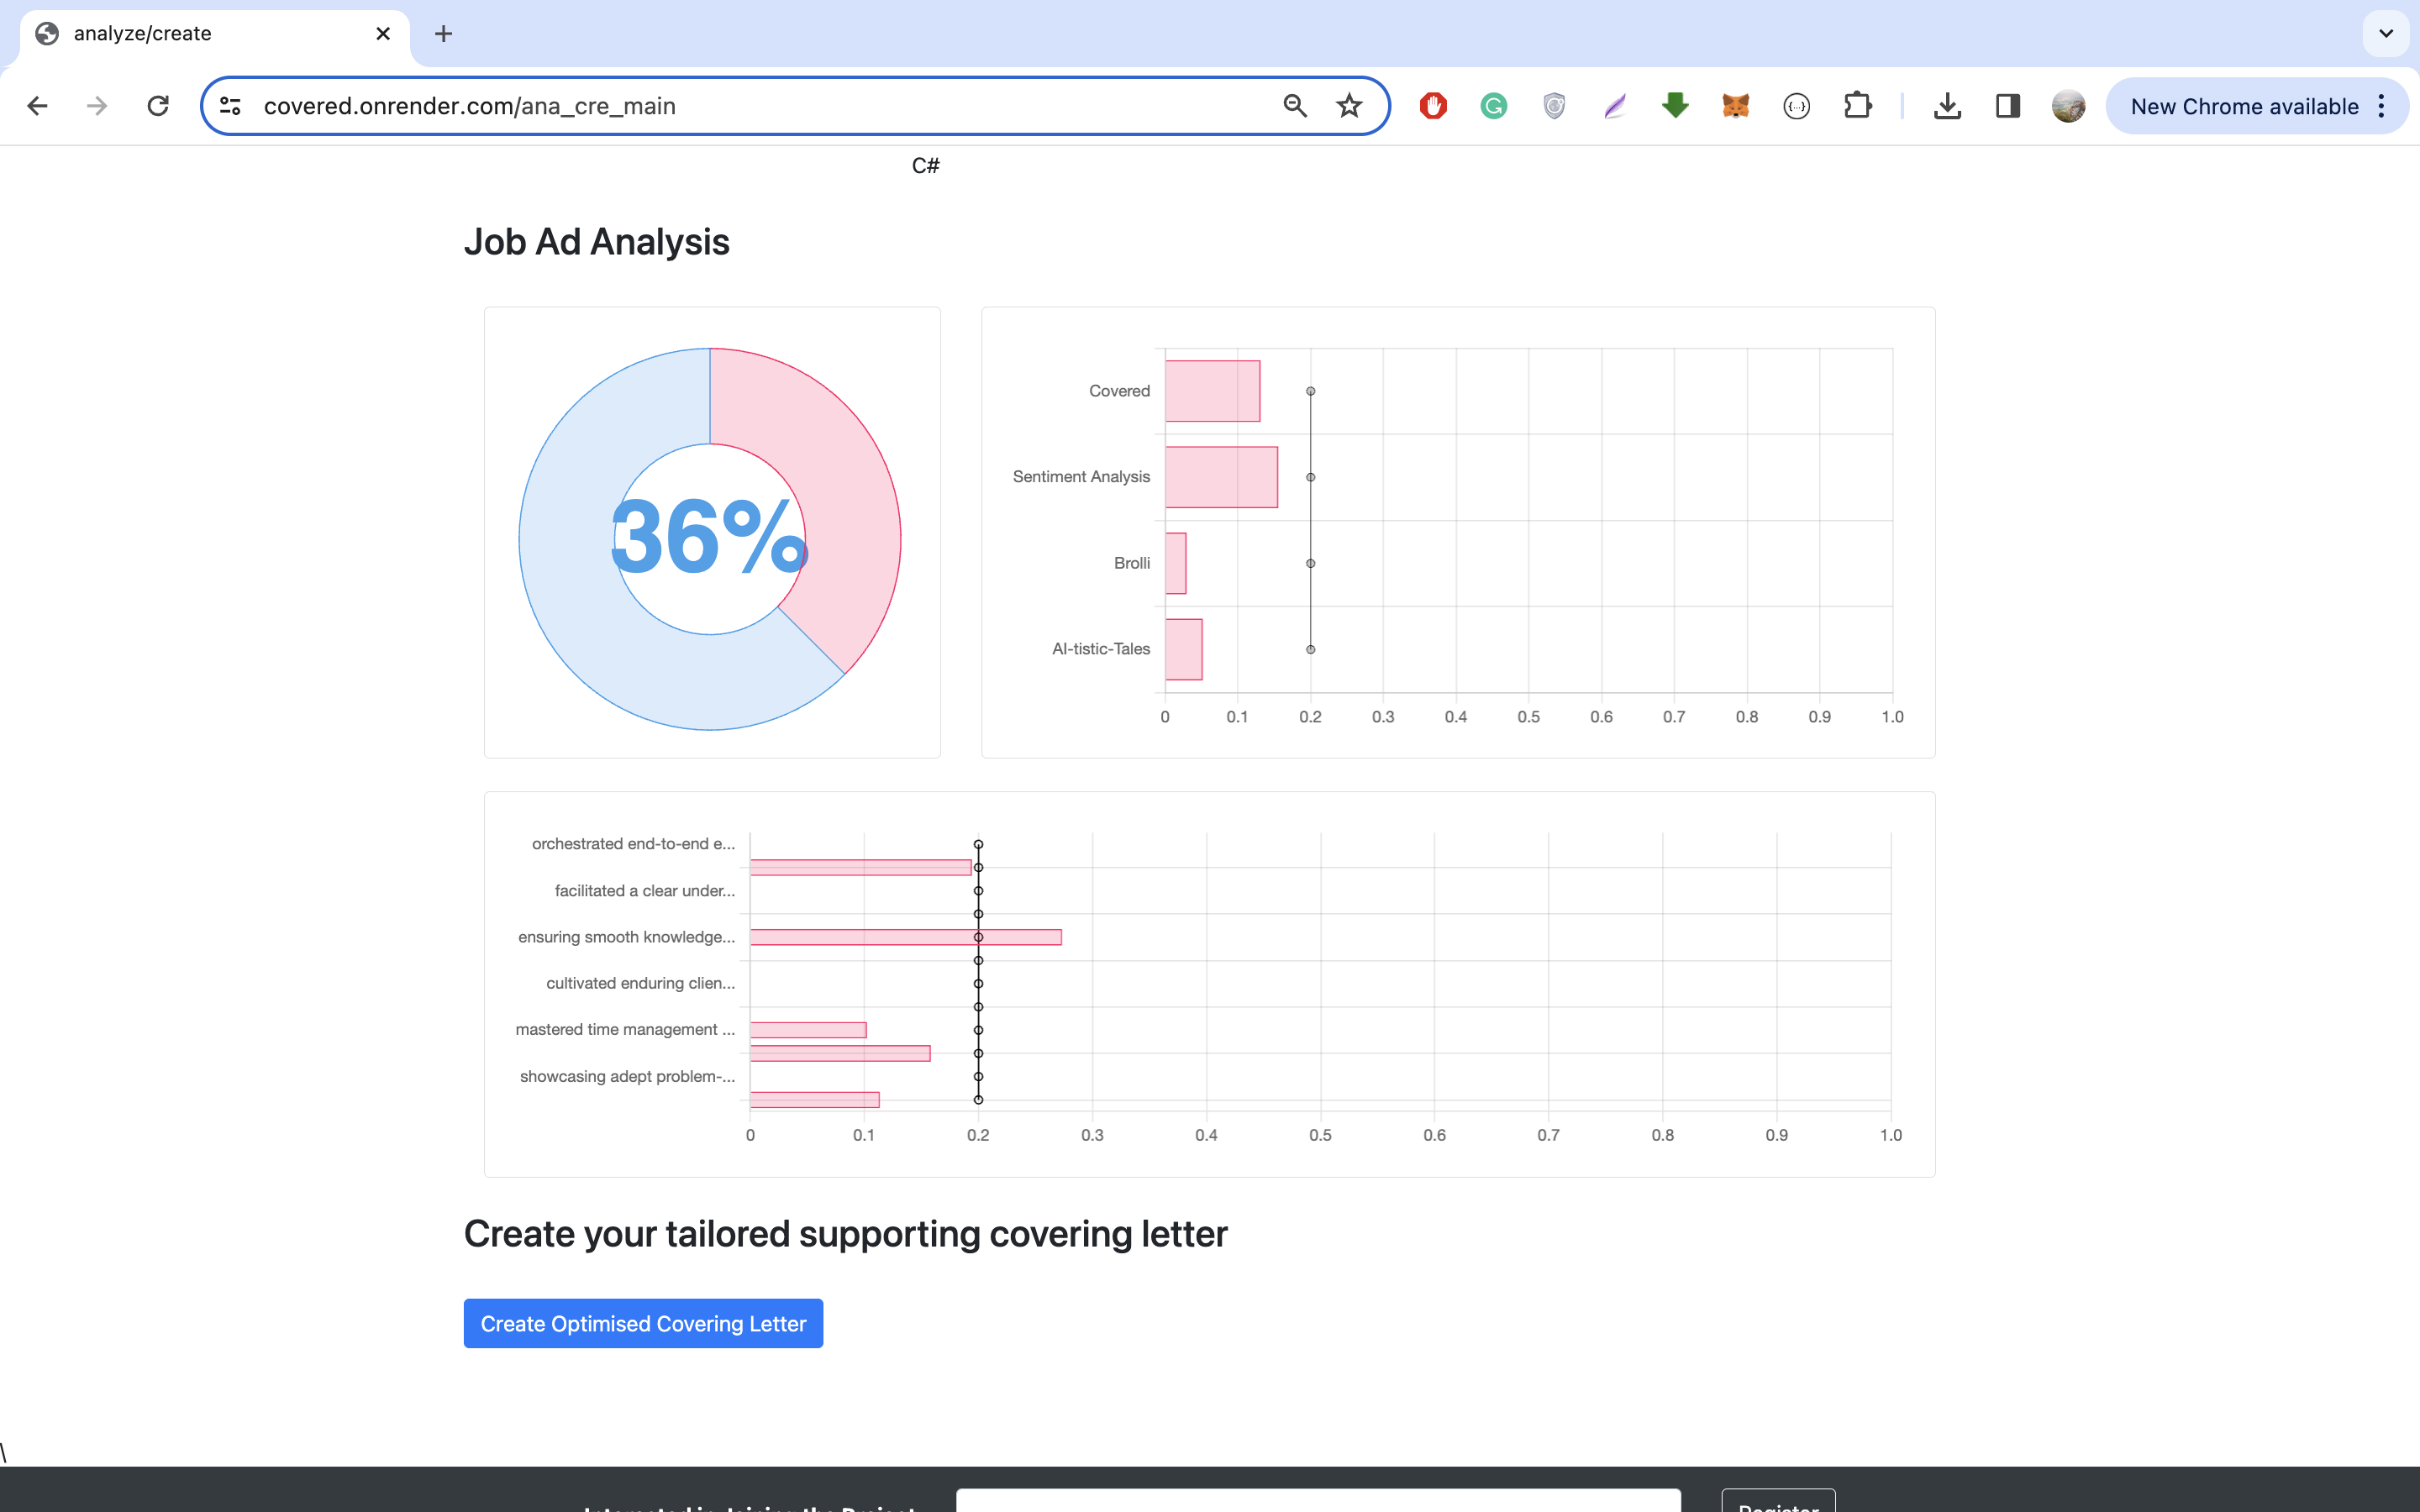
Task: Open the Extensions puzzle-piece menu
Action: click(1858, 106)
